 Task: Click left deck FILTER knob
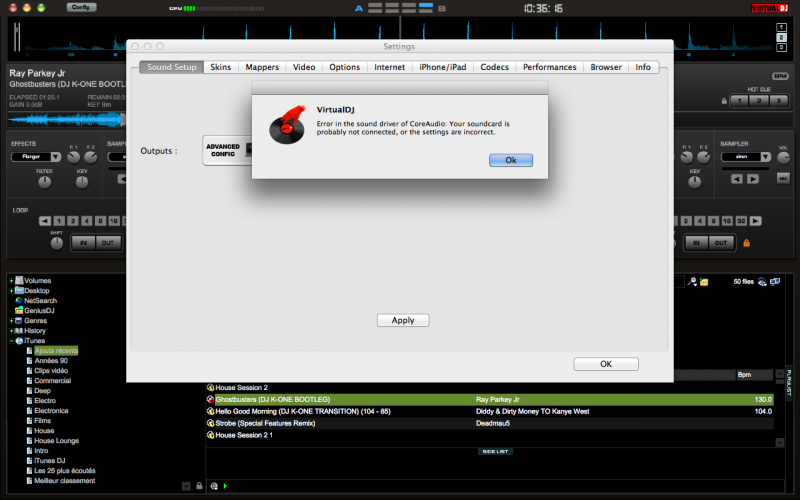pos(45,182)
